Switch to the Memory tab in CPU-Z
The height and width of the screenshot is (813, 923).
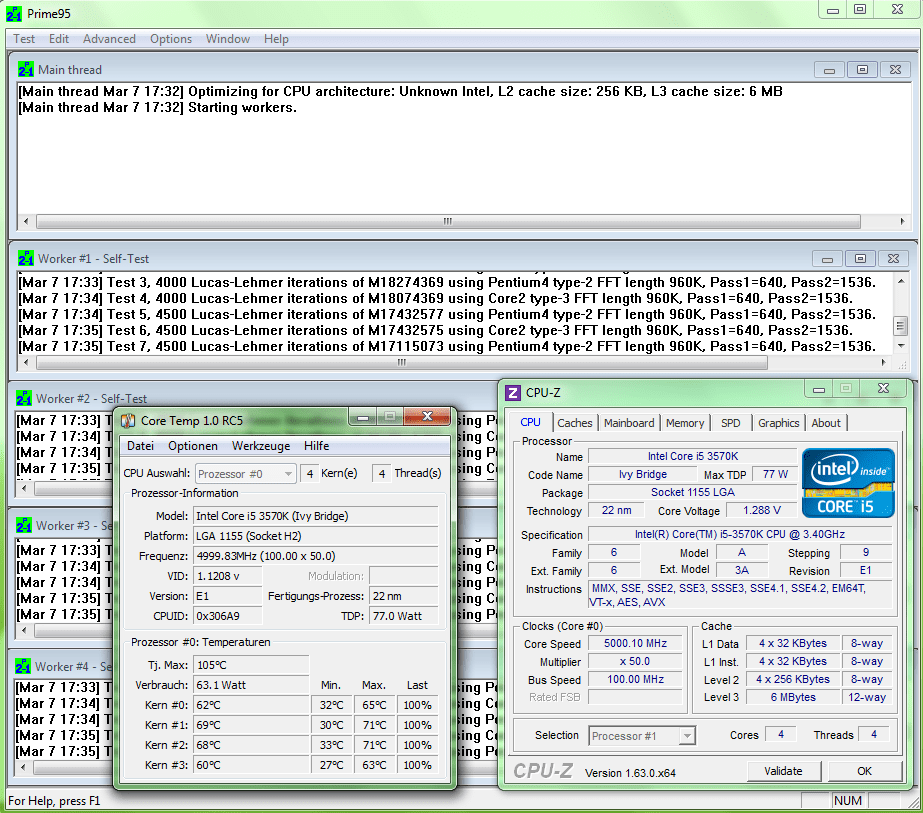[x=685, y=423]
